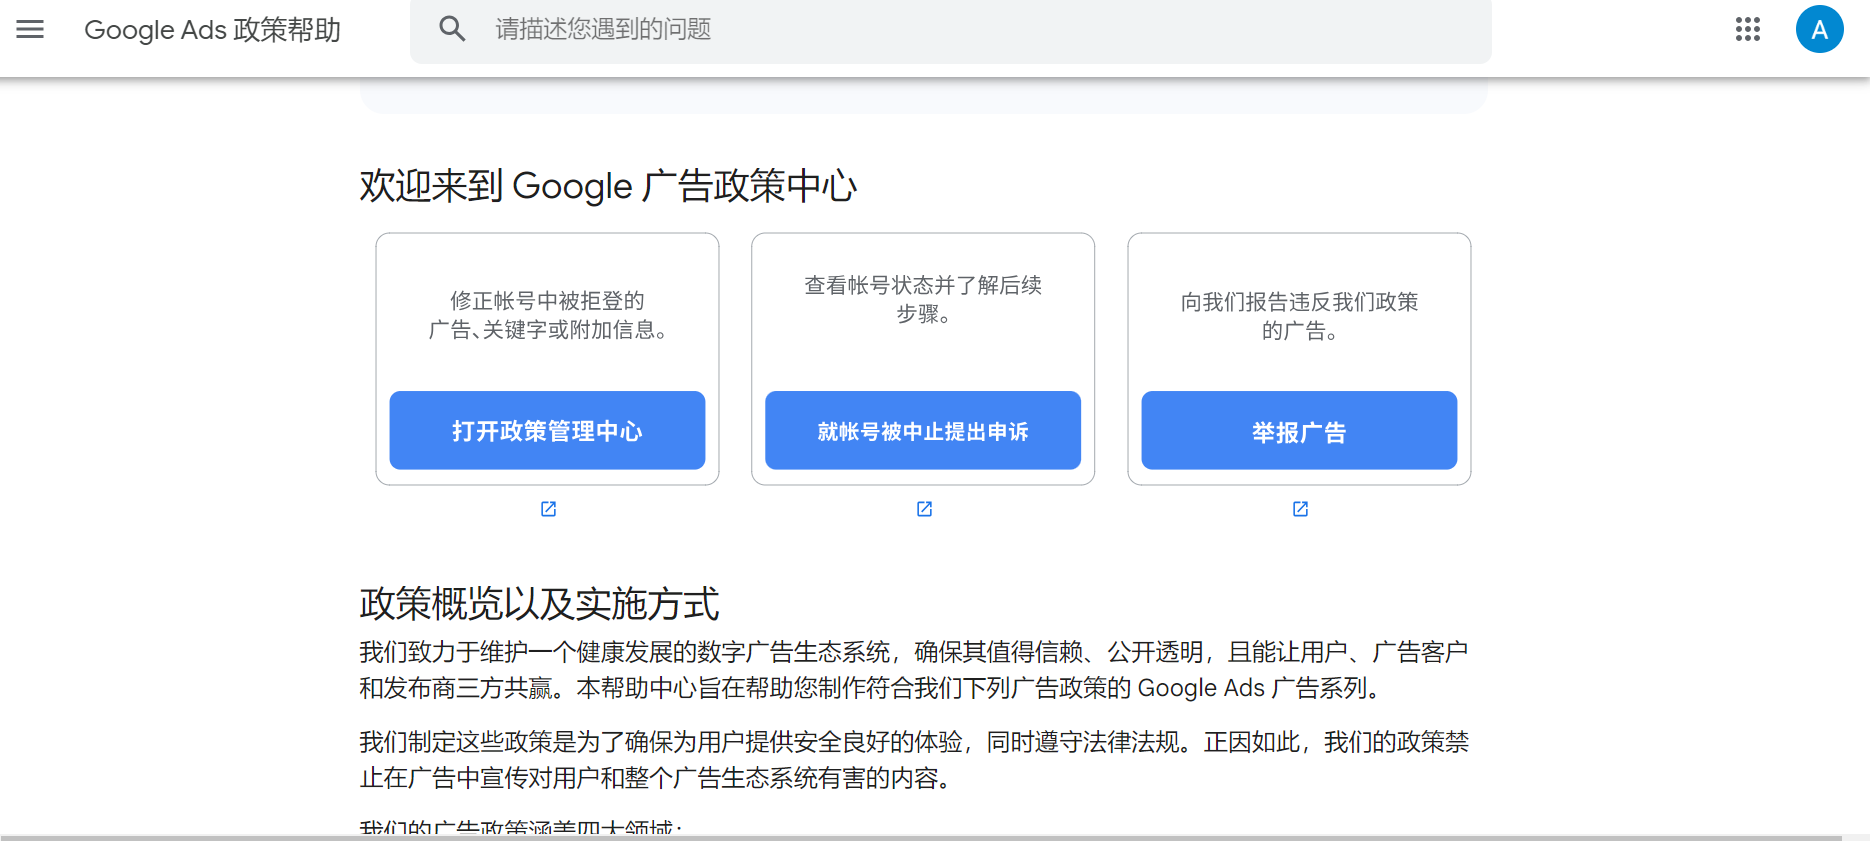Click the 举报广告 button
Screen dimensions: 1870x841
point(1299,430)
